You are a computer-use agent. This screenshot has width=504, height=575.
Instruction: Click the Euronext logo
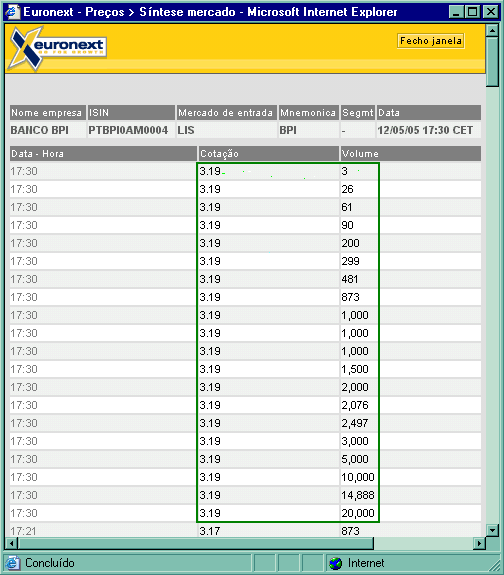coord(58,48)
